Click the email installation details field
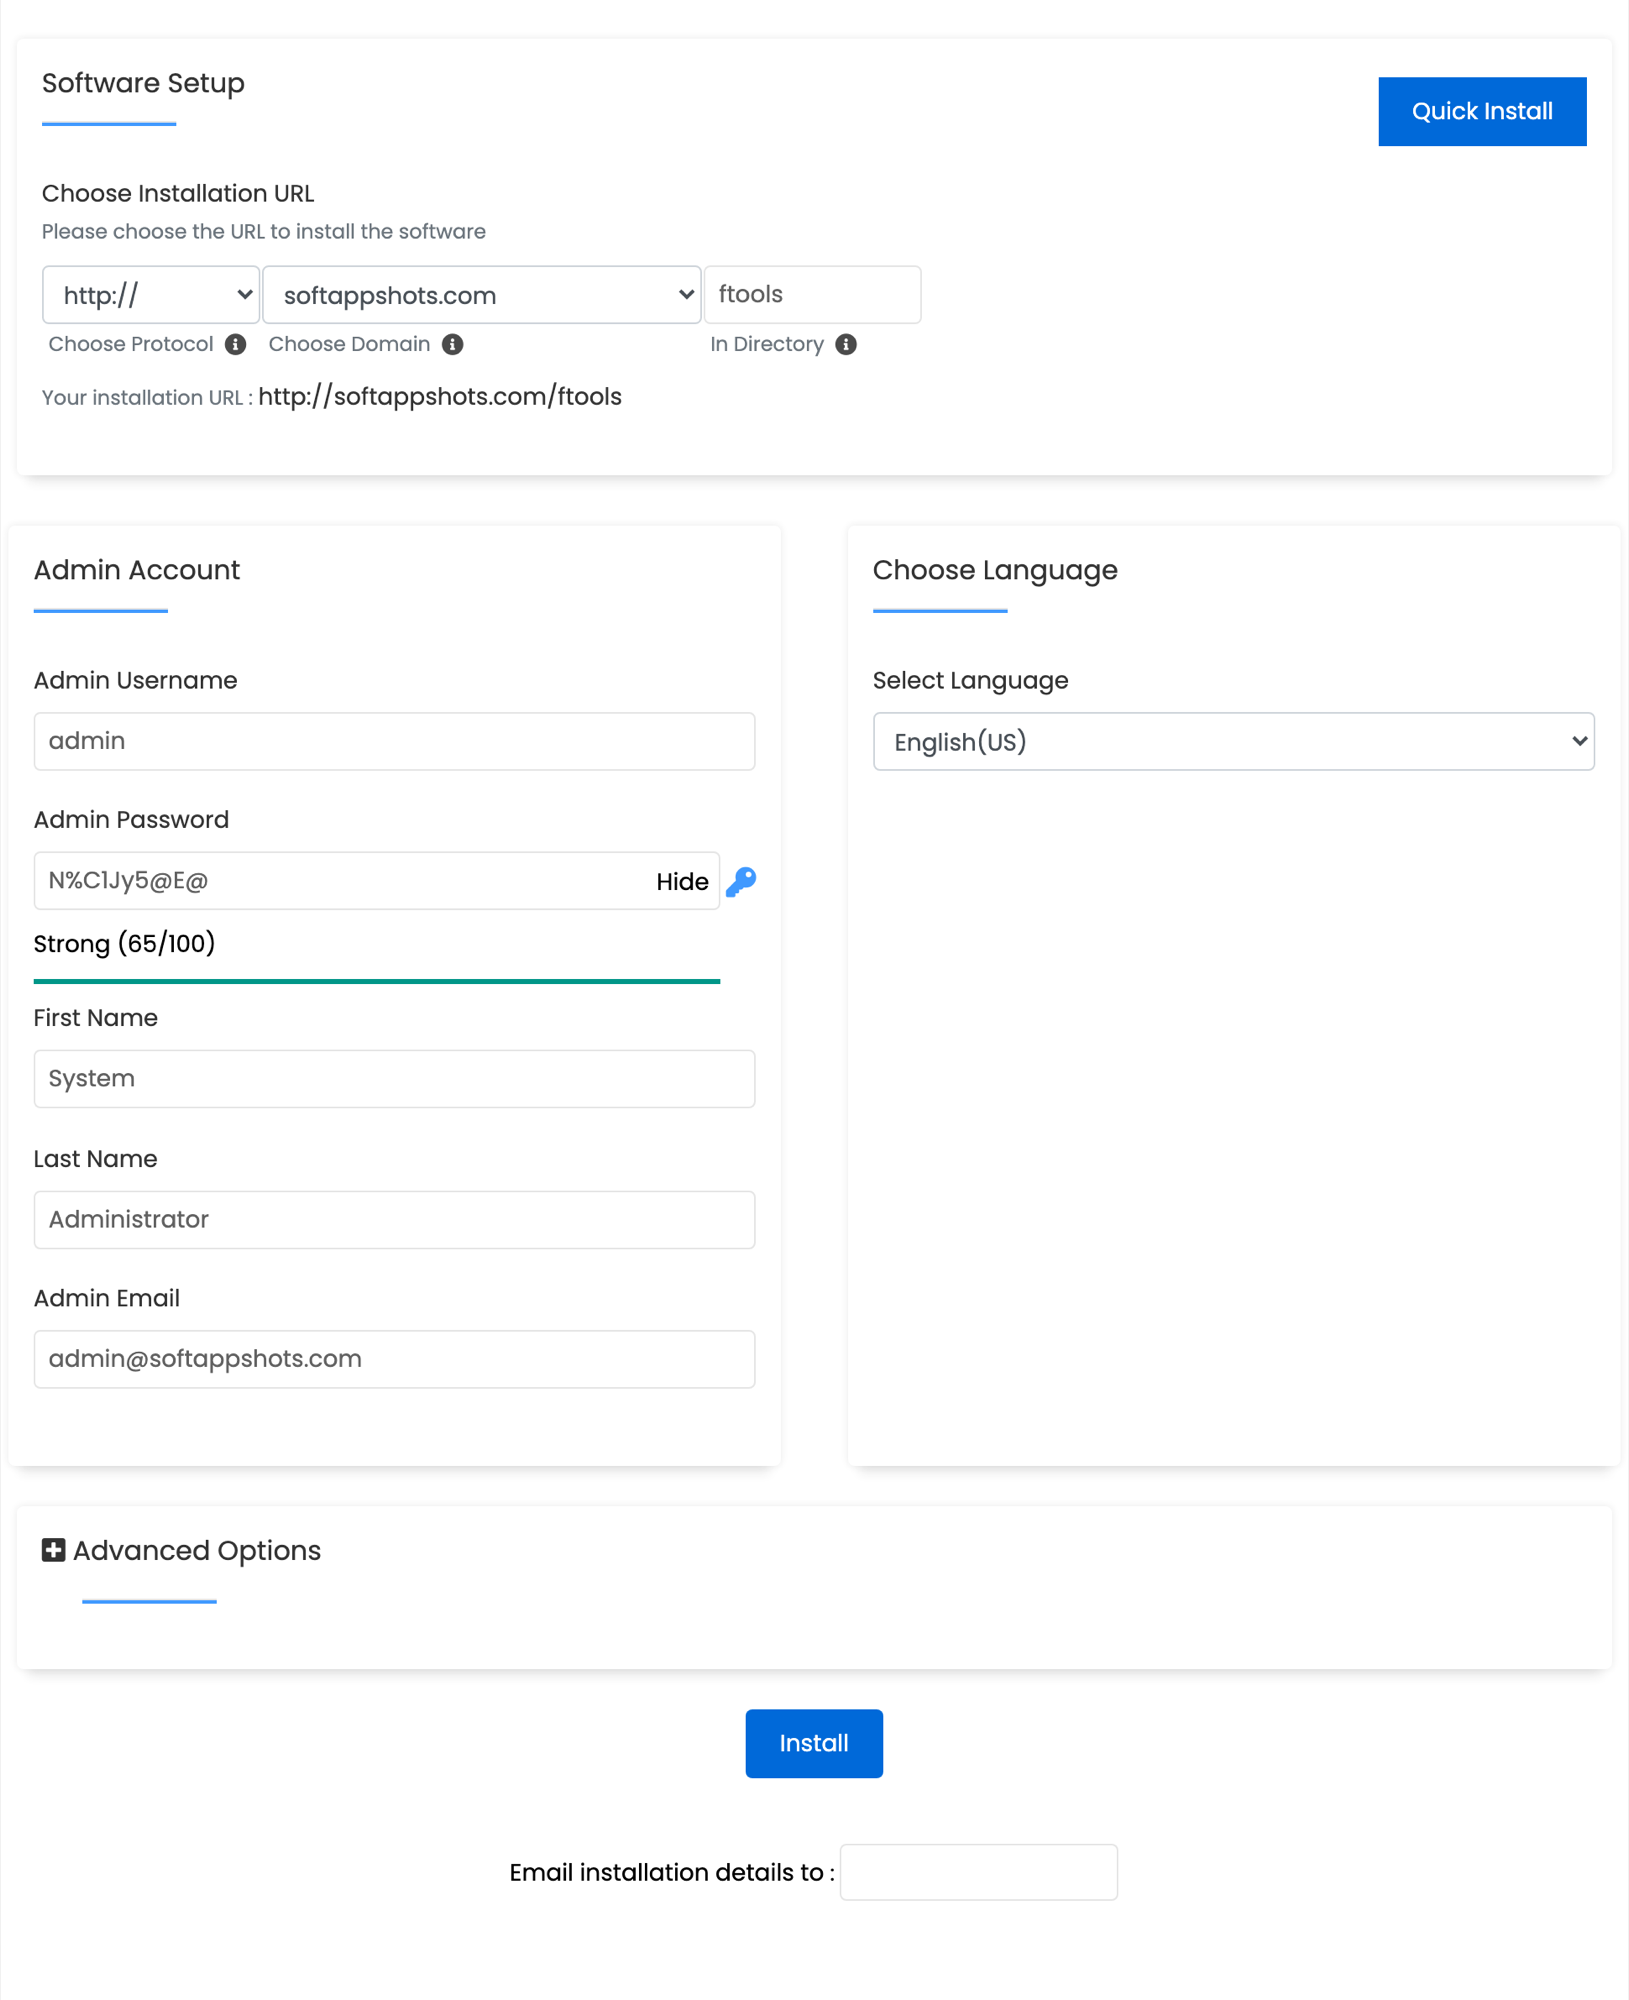 tap(978, 1871)
